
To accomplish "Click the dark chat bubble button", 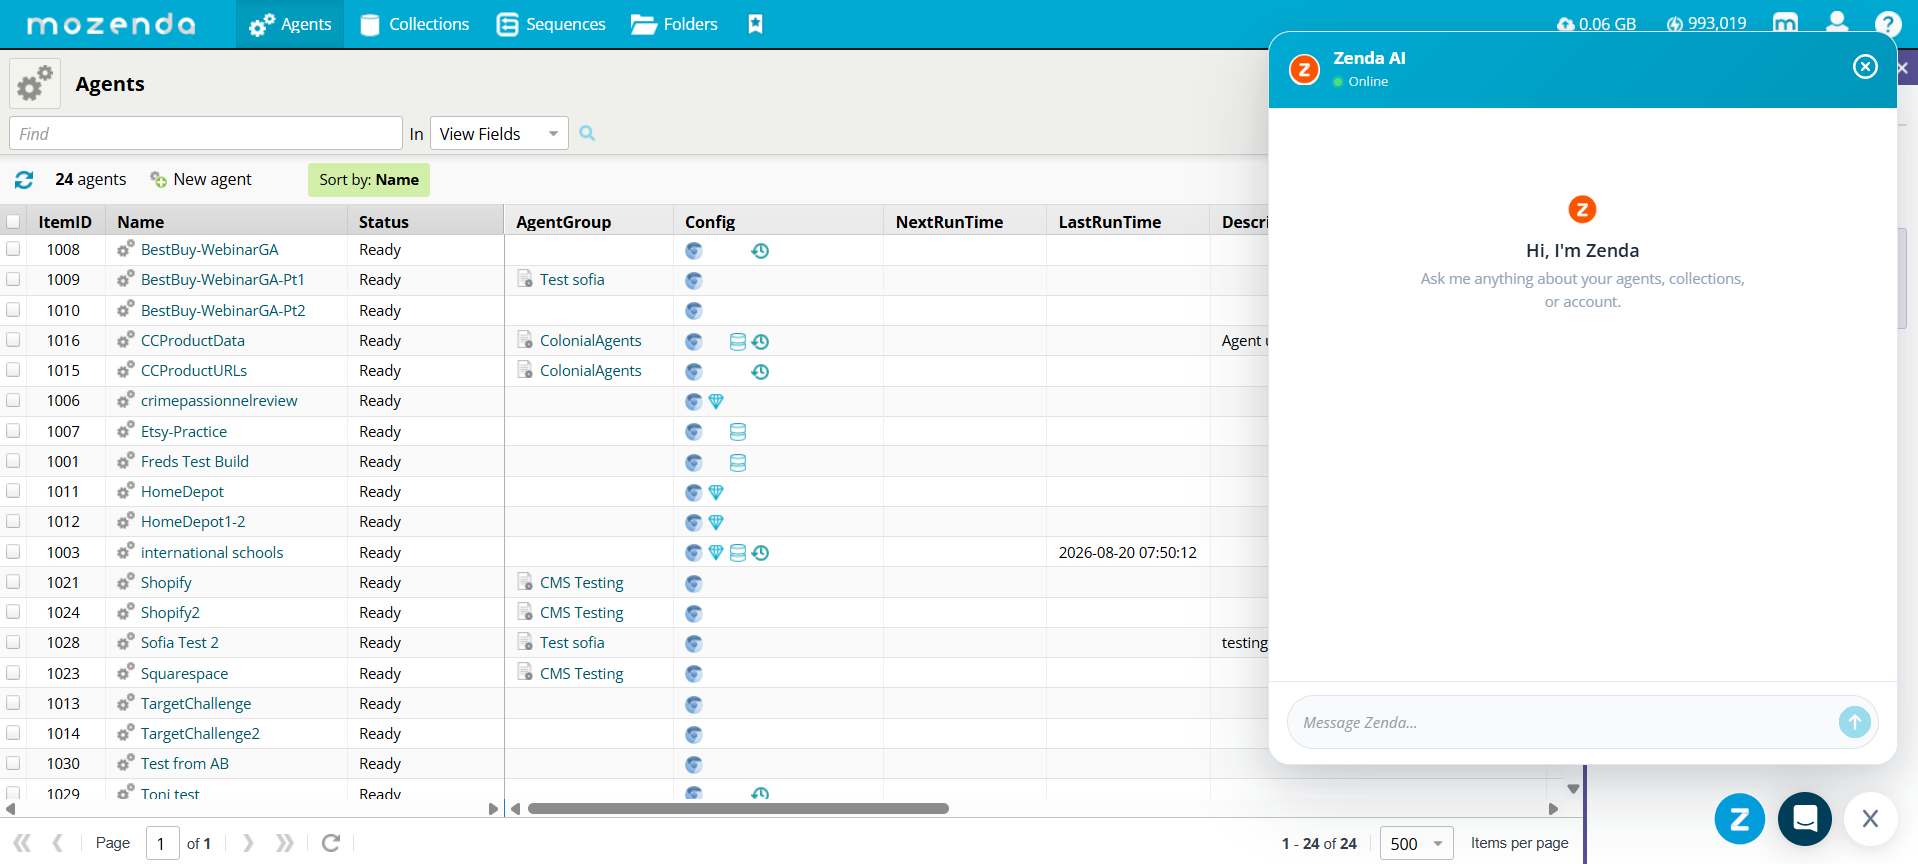I will pos(1805,819).
